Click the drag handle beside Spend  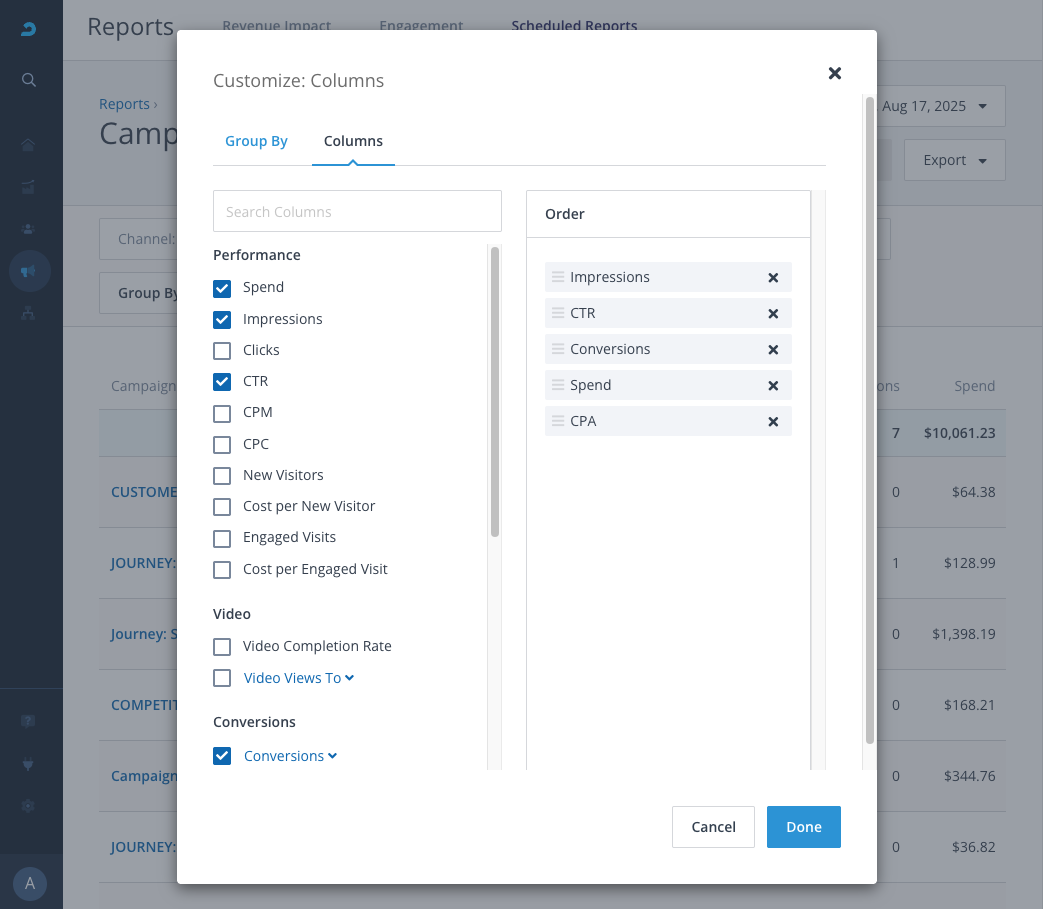pos(558,385)
